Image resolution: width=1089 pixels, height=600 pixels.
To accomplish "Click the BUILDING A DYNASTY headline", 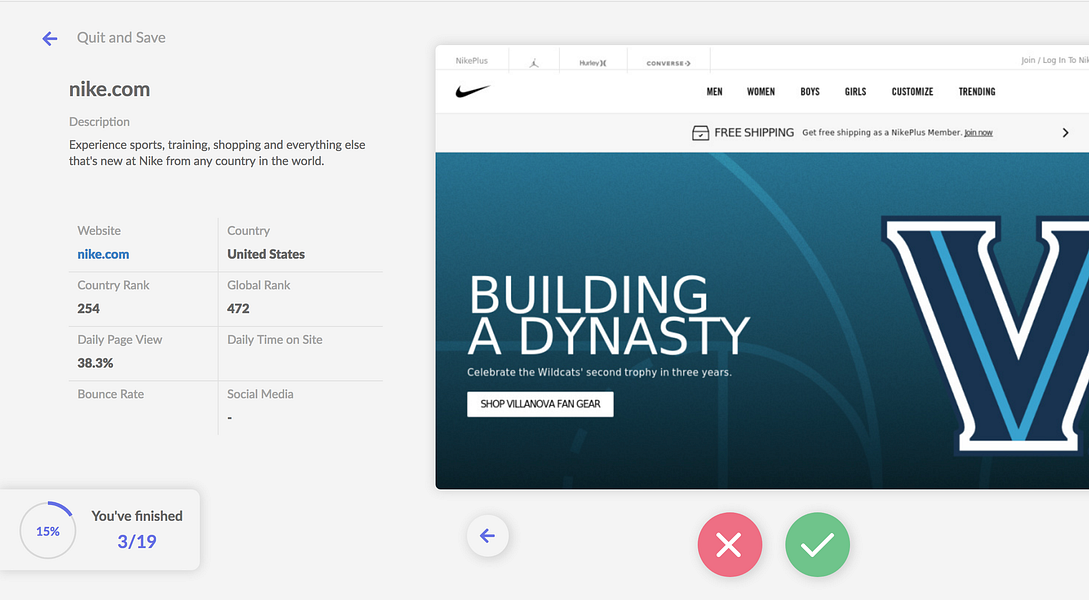I will (608, 315).
